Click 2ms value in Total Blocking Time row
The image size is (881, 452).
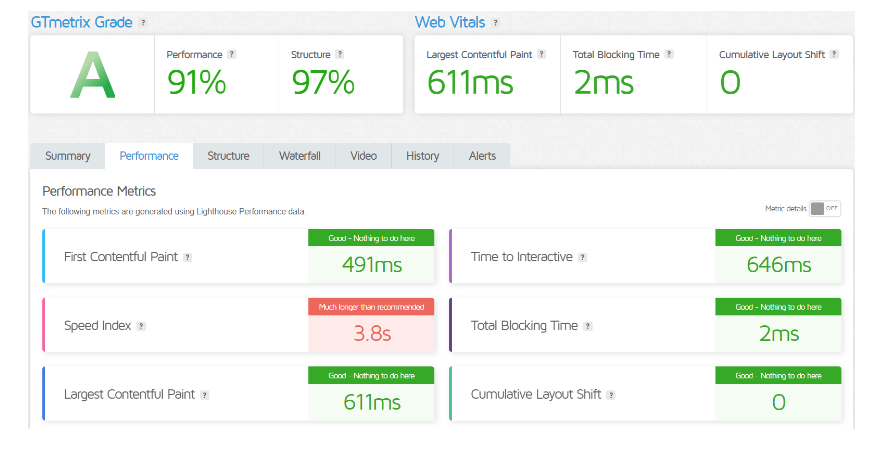point(779,334)
